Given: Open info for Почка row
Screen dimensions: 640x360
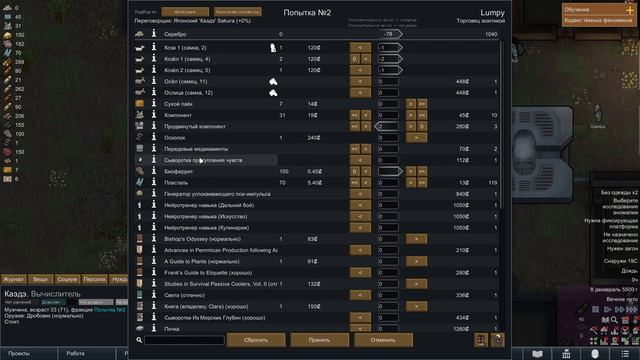Looking at the screenshot, I should coord(154,328).
